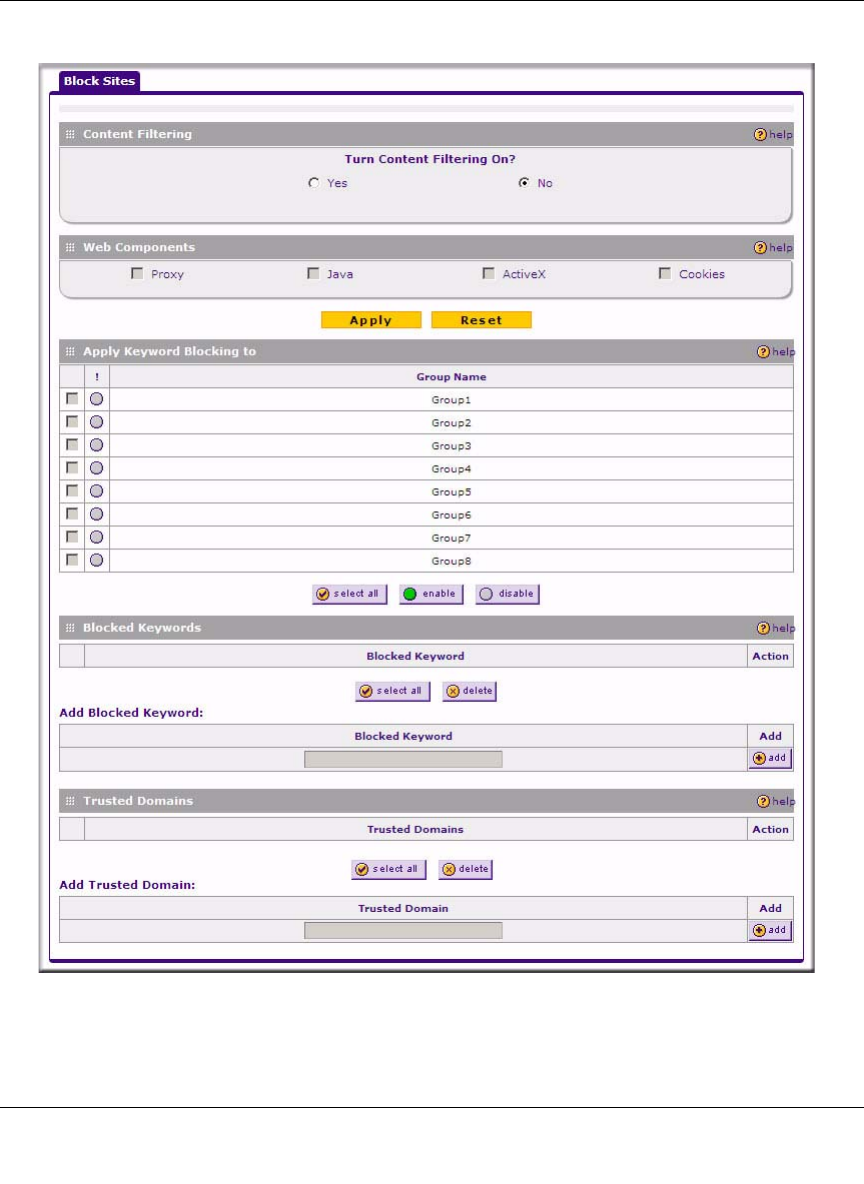
Task: Click Group2 status circle icon
Action: pos(97,422)
